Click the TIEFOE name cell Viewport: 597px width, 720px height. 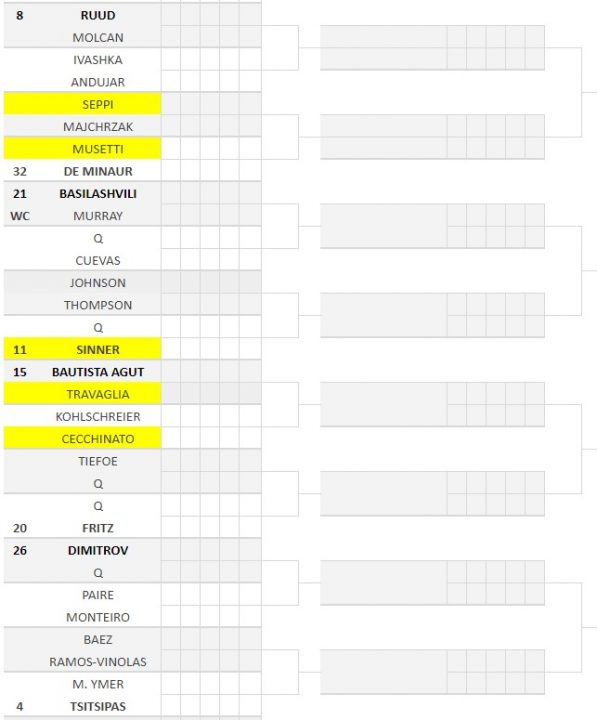[98, 461]
